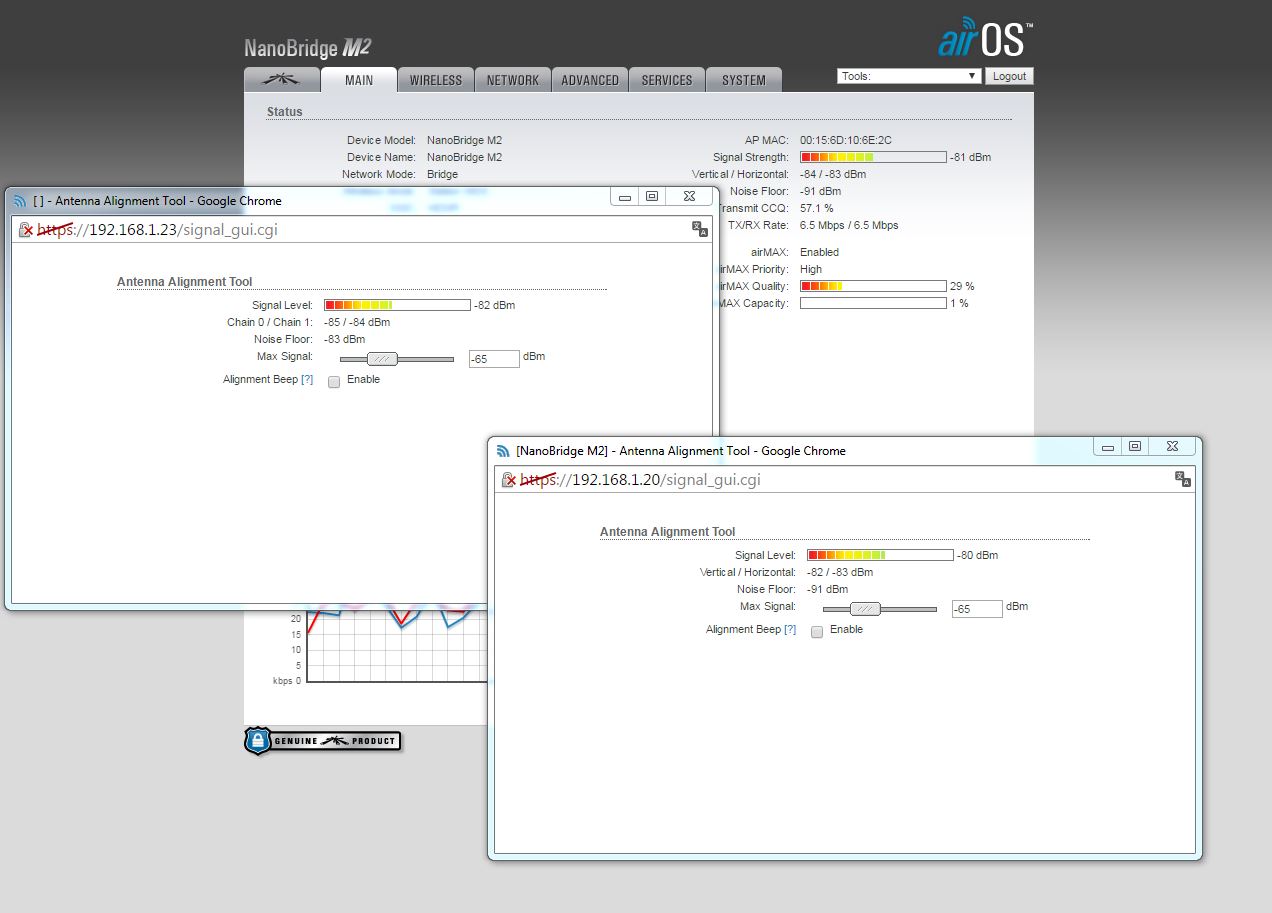The image size is (1272, 913).
Task: Click the Transmit CCQ value 57.1 %
Action: [817, 208]
